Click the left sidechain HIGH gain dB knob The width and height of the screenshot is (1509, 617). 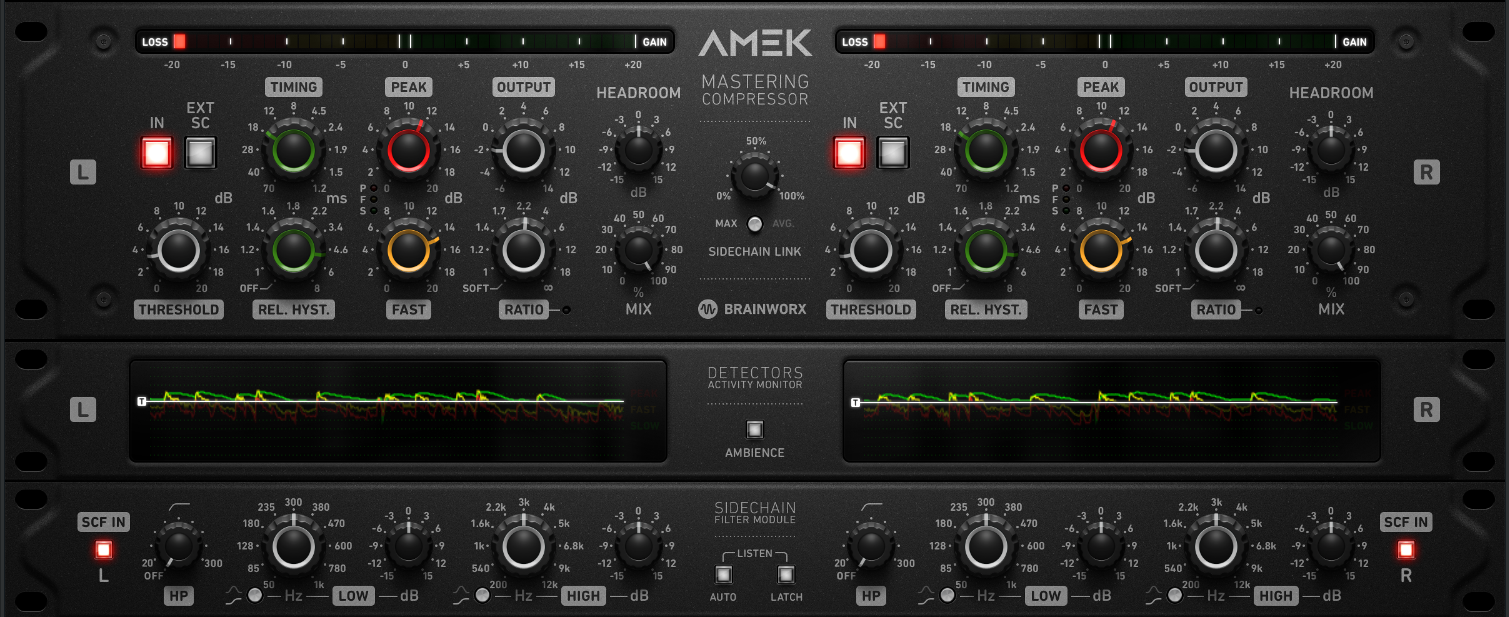[x=638, y=547]
